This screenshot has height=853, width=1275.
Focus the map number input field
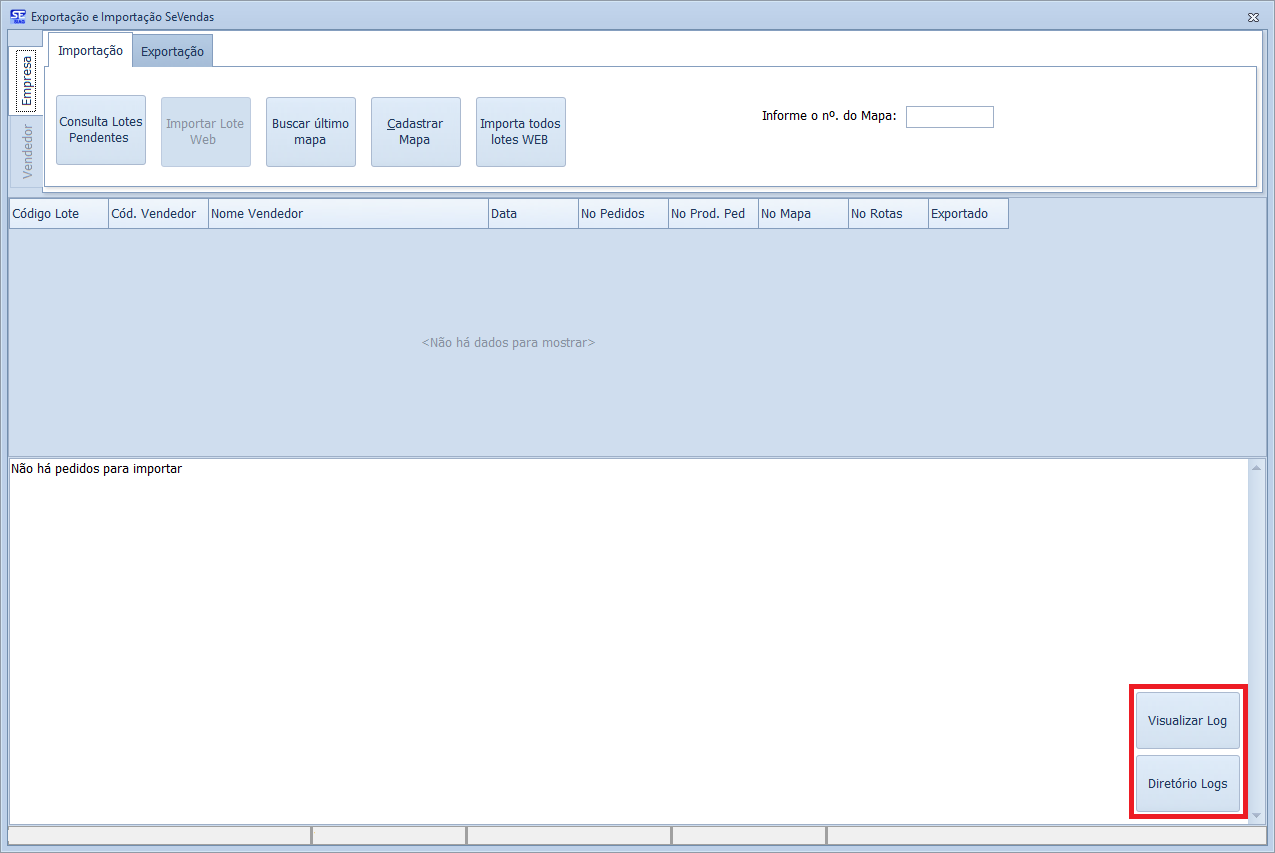pyautogui.click(x=949, y=117)
